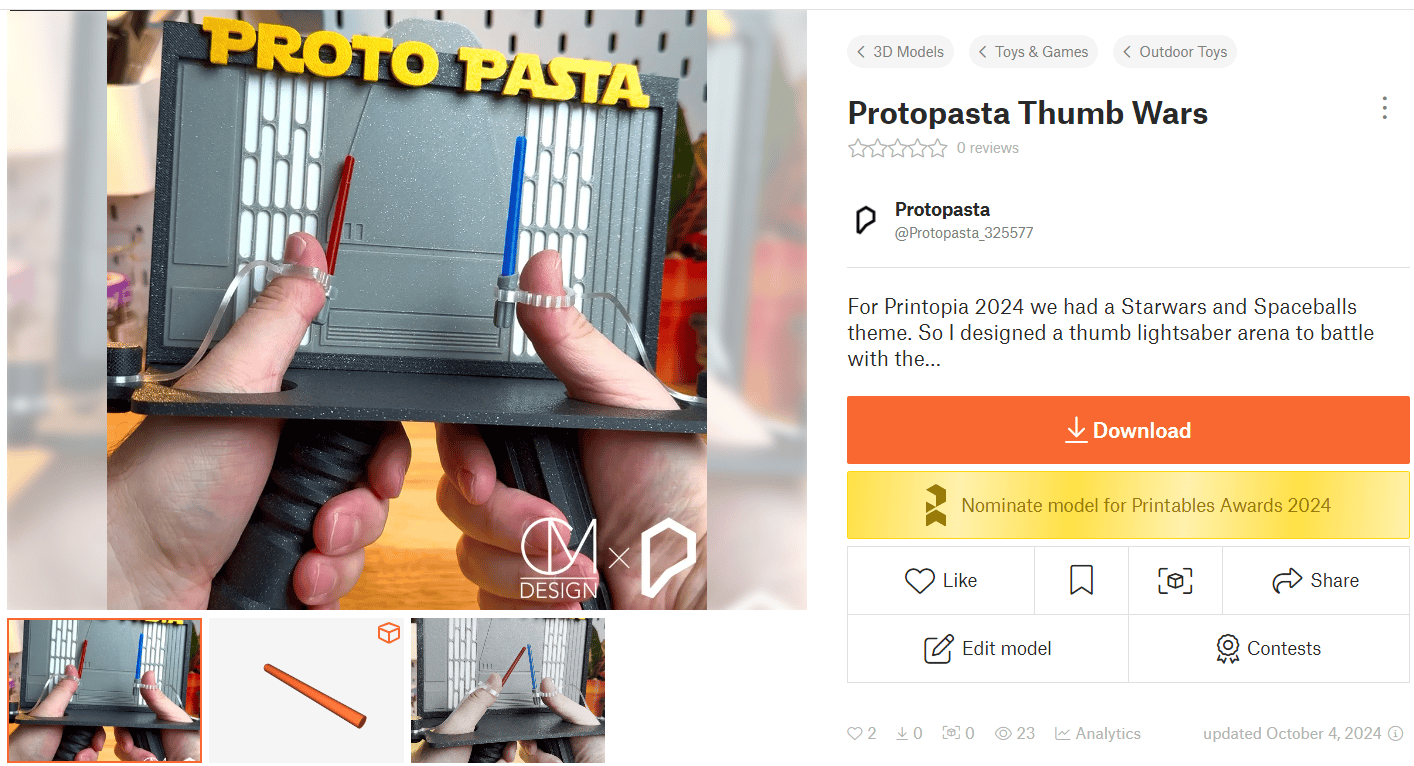
Task: Click the orange Download button
Action: [x=1128, y=430]
